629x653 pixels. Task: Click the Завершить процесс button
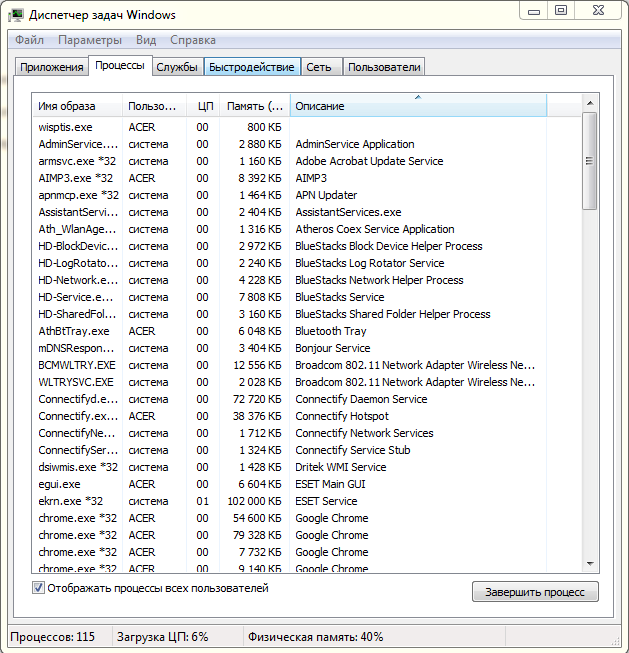click(x=535, y=592)
